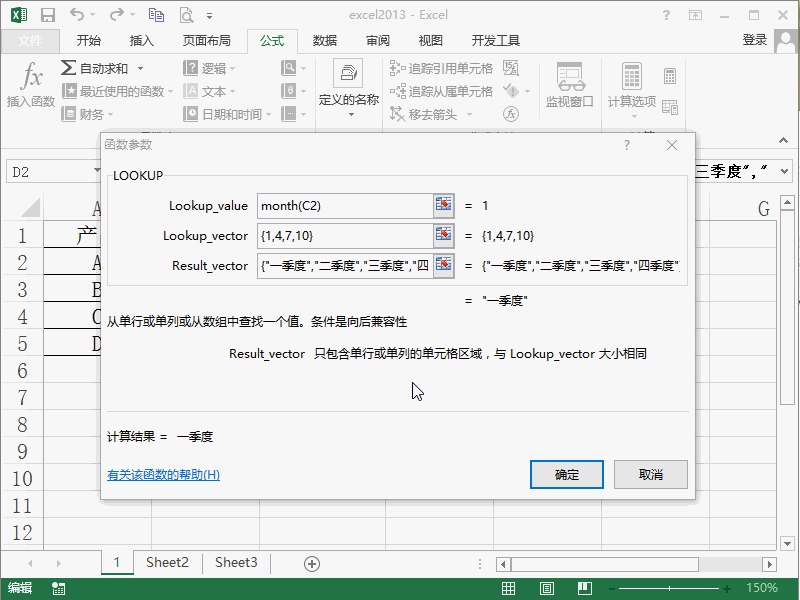
Task: Click the Redo arrow icon
Action: pyautogui.click(x=116, y=15)
